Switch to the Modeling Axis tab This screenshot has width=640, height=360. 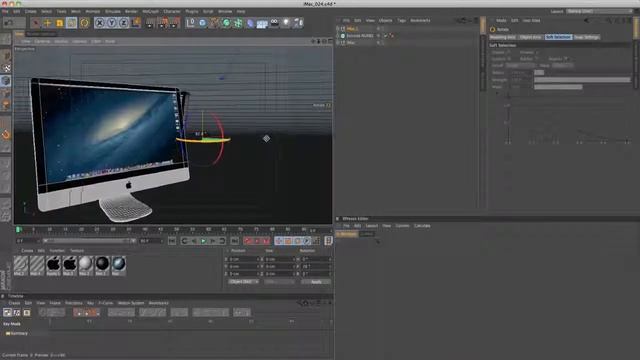(x=503, y=37)
